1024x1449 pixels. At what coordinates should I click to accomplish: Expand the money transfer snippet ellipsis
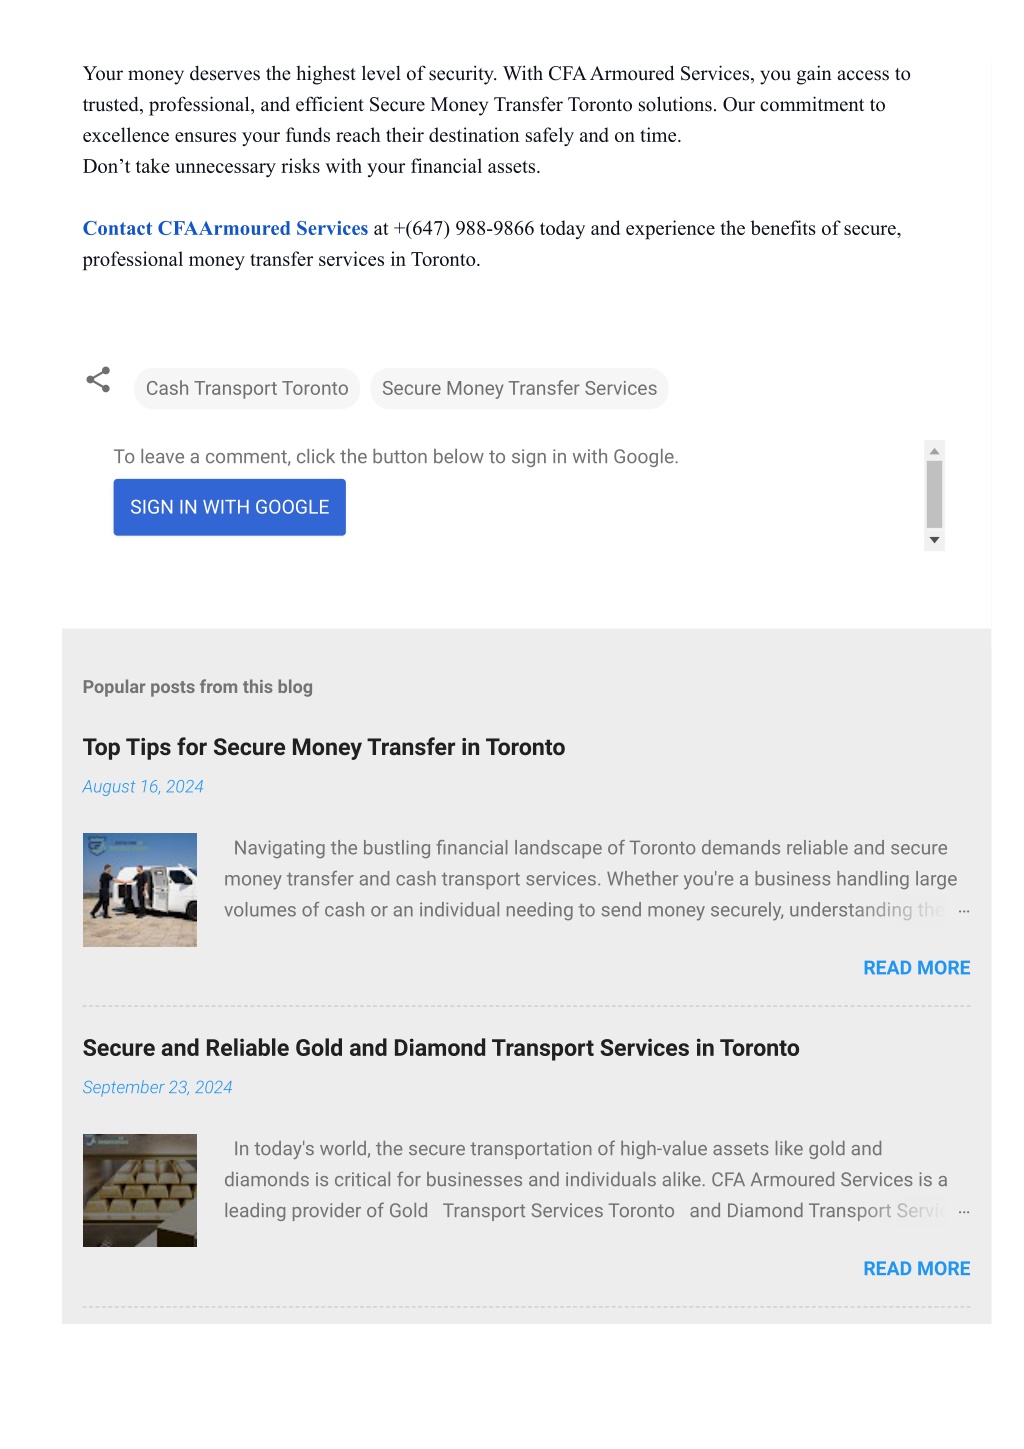click(963, 911)
